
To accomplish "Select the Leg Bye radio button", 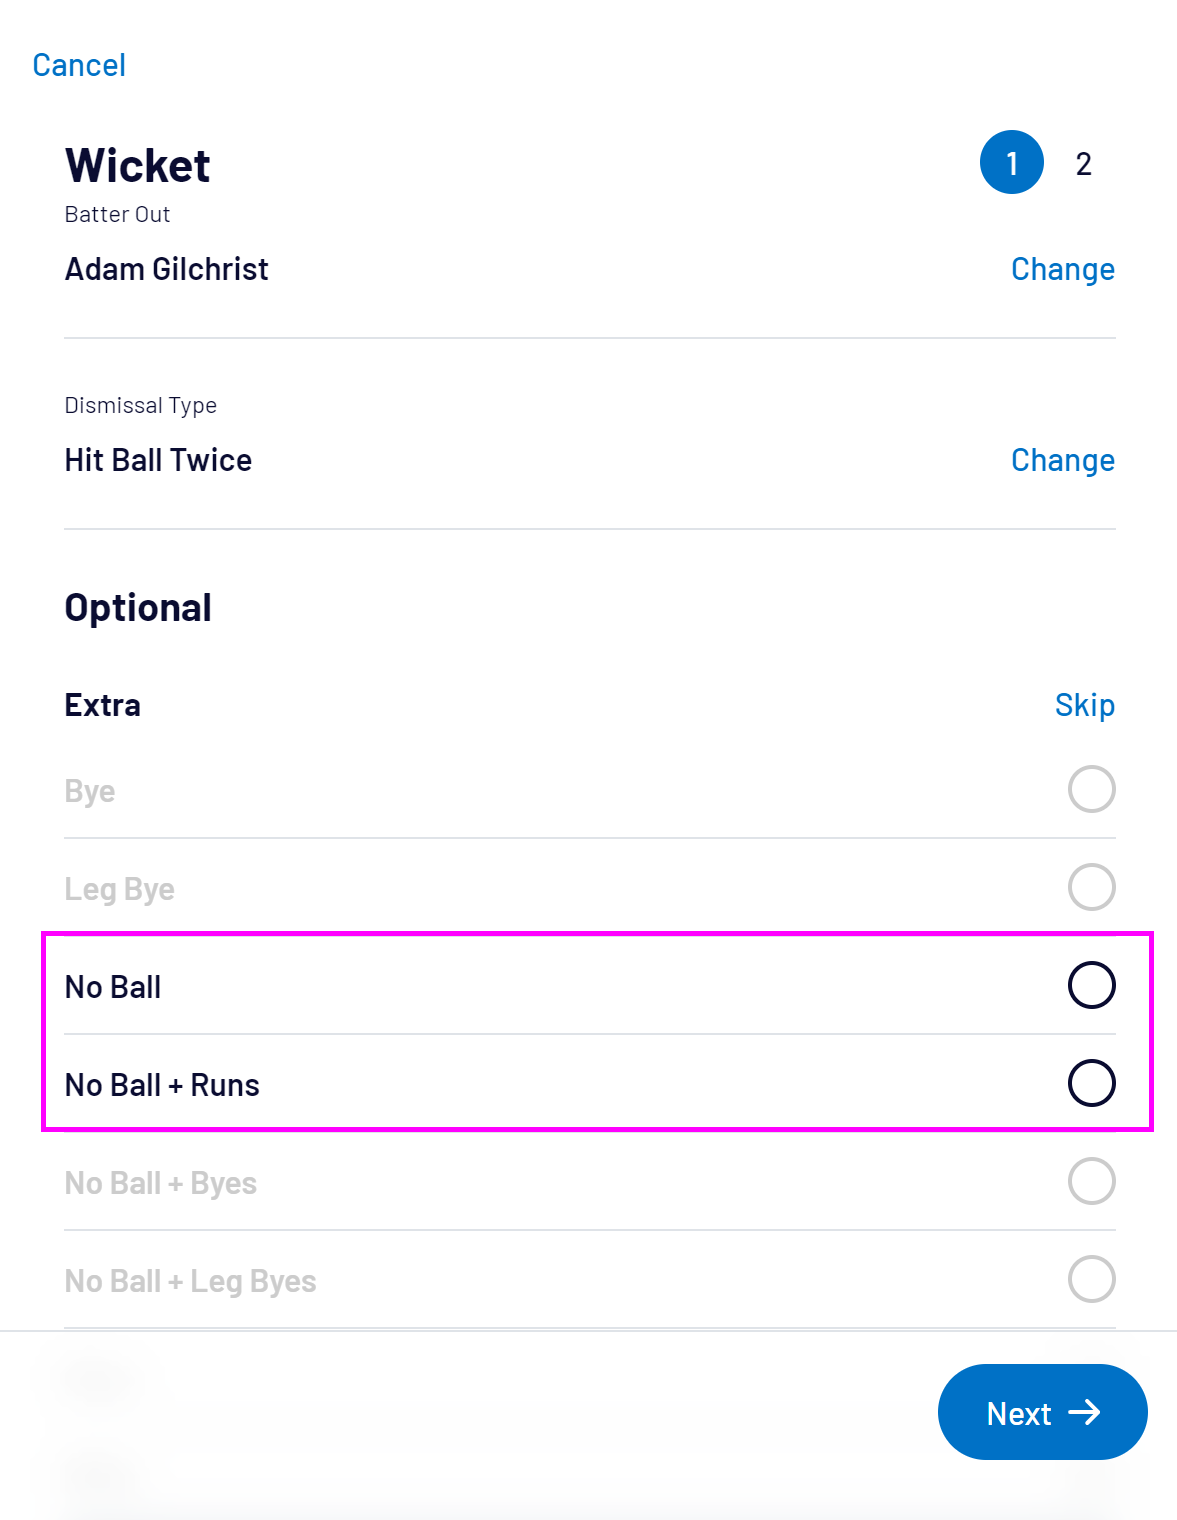I will coord(1091,887).
